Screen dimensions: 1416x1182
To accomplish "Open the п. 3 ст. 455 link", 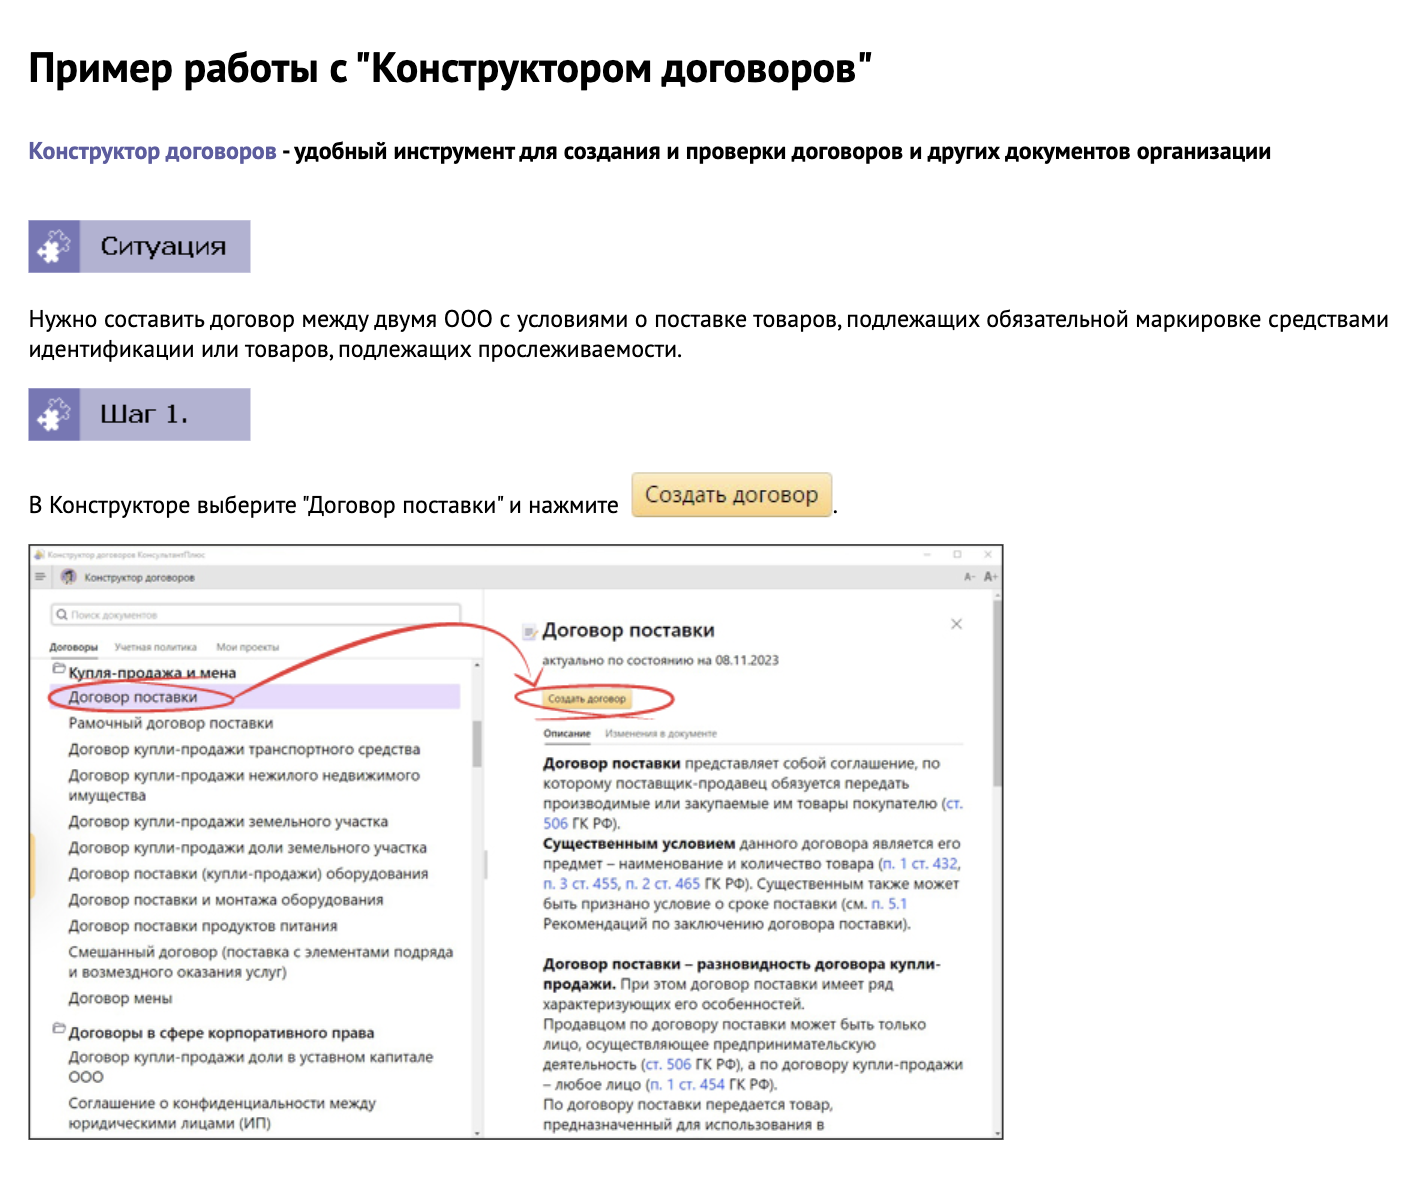I will click(581, 883).
